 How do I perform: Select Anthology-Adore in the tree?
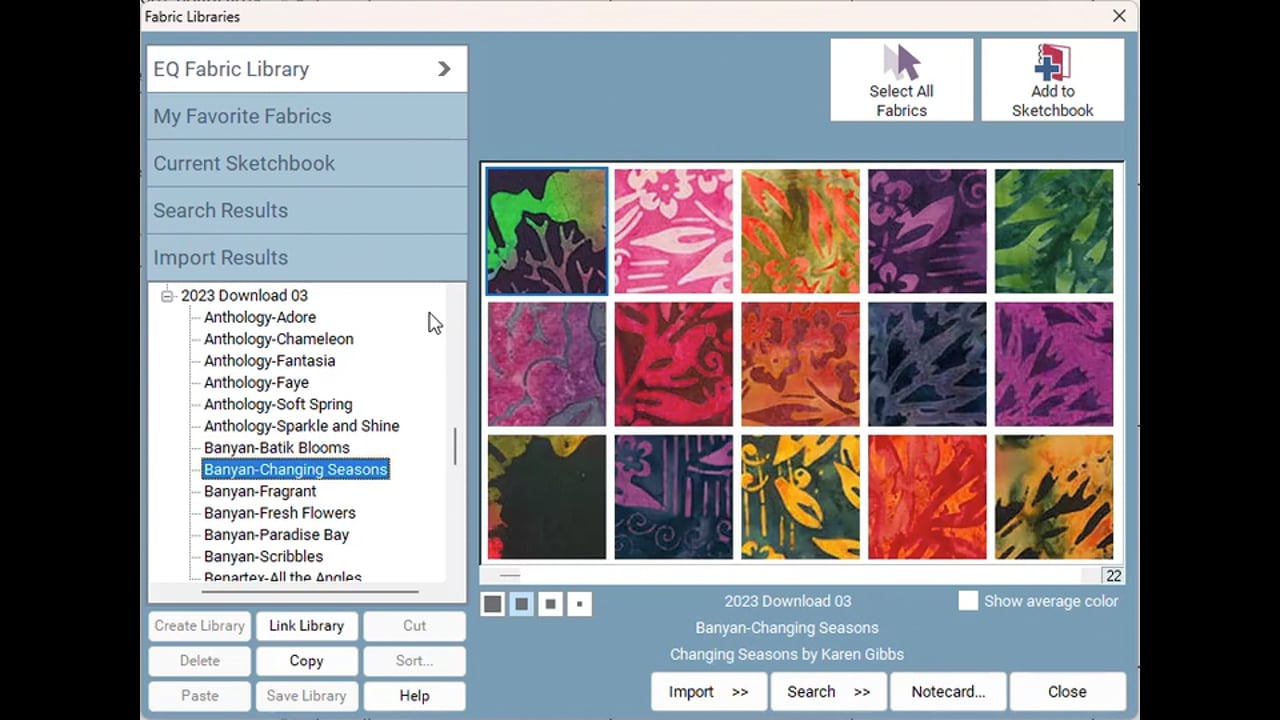point(260,317)
